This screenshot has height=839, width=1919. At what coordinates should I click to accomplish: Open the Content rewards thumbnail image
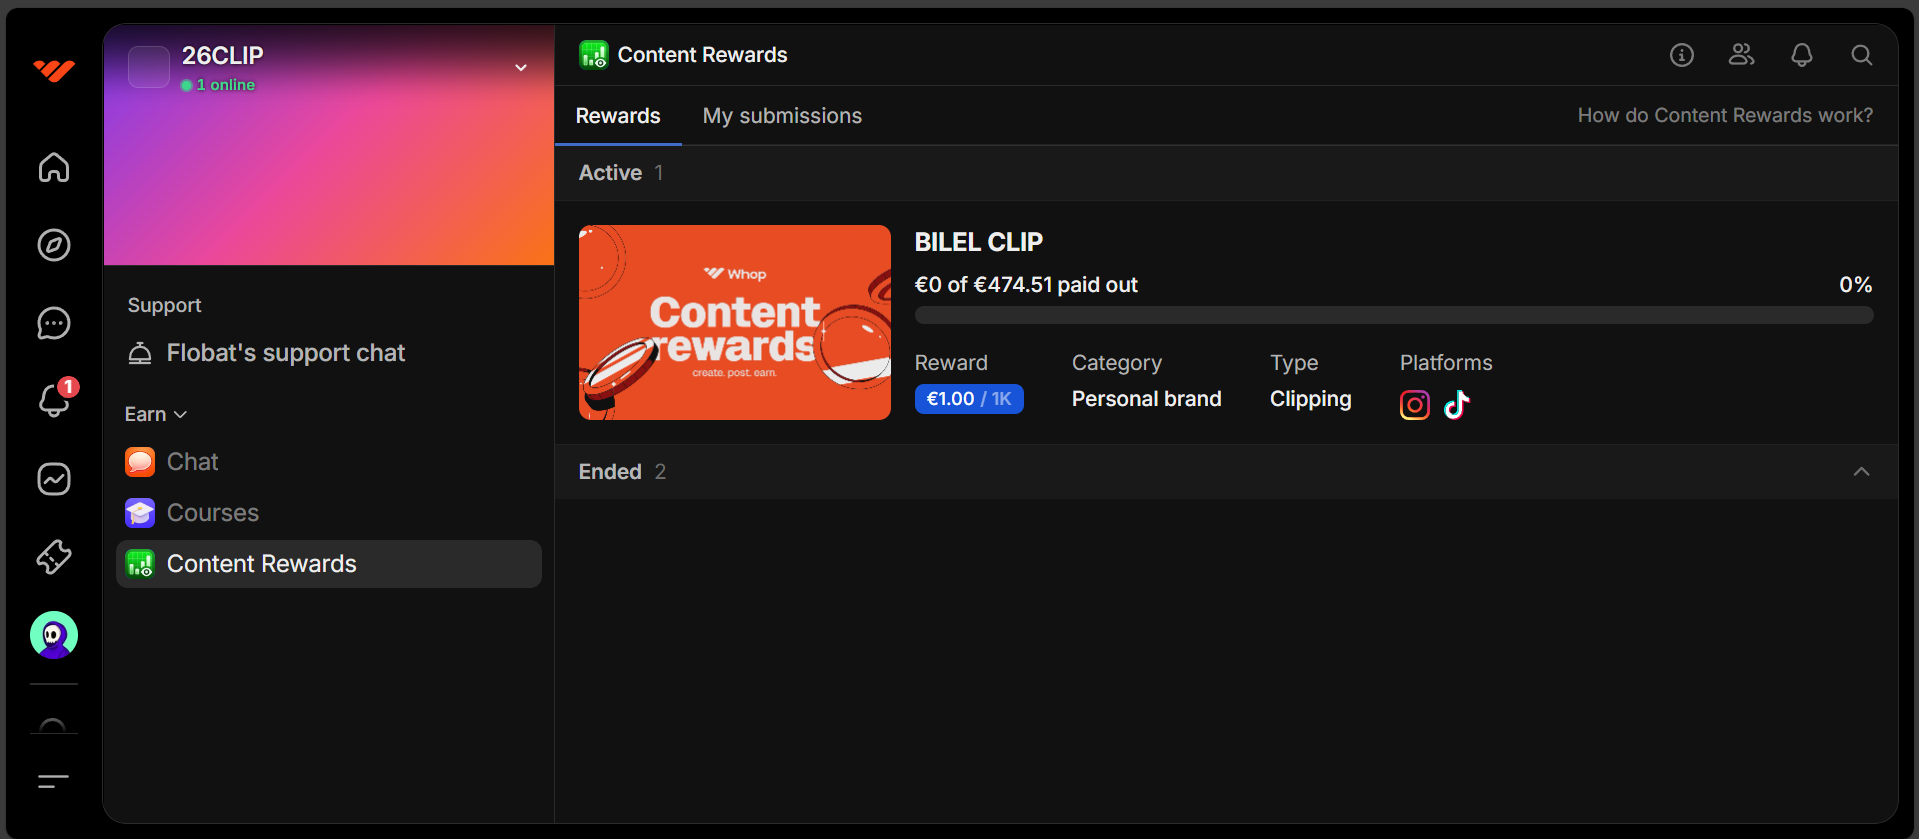point(735,322)
